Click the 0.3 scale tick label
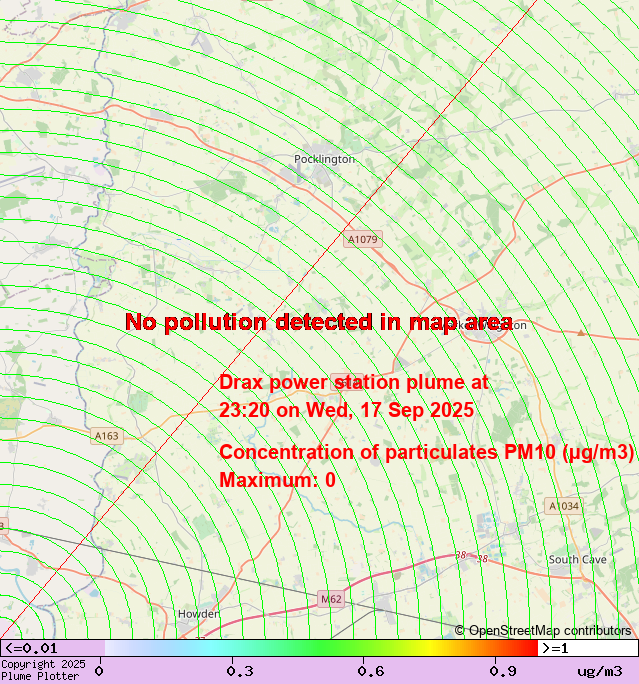Screen dimensions: 639x684 [240, 671]
